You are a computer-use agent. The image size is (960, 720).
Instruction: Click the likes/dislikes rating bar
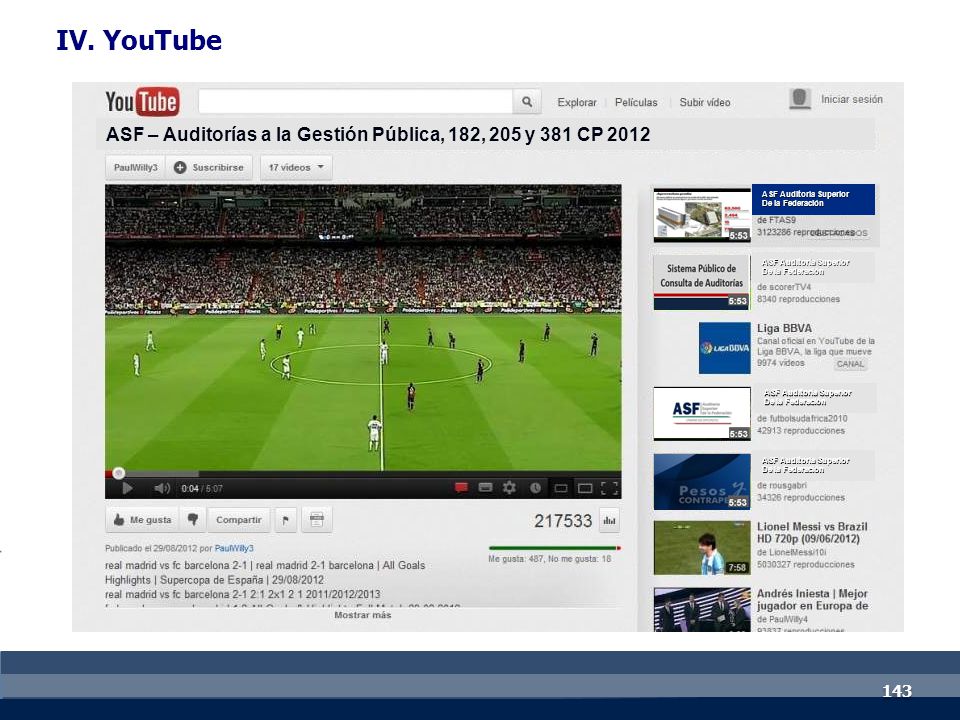coord(555,548)
